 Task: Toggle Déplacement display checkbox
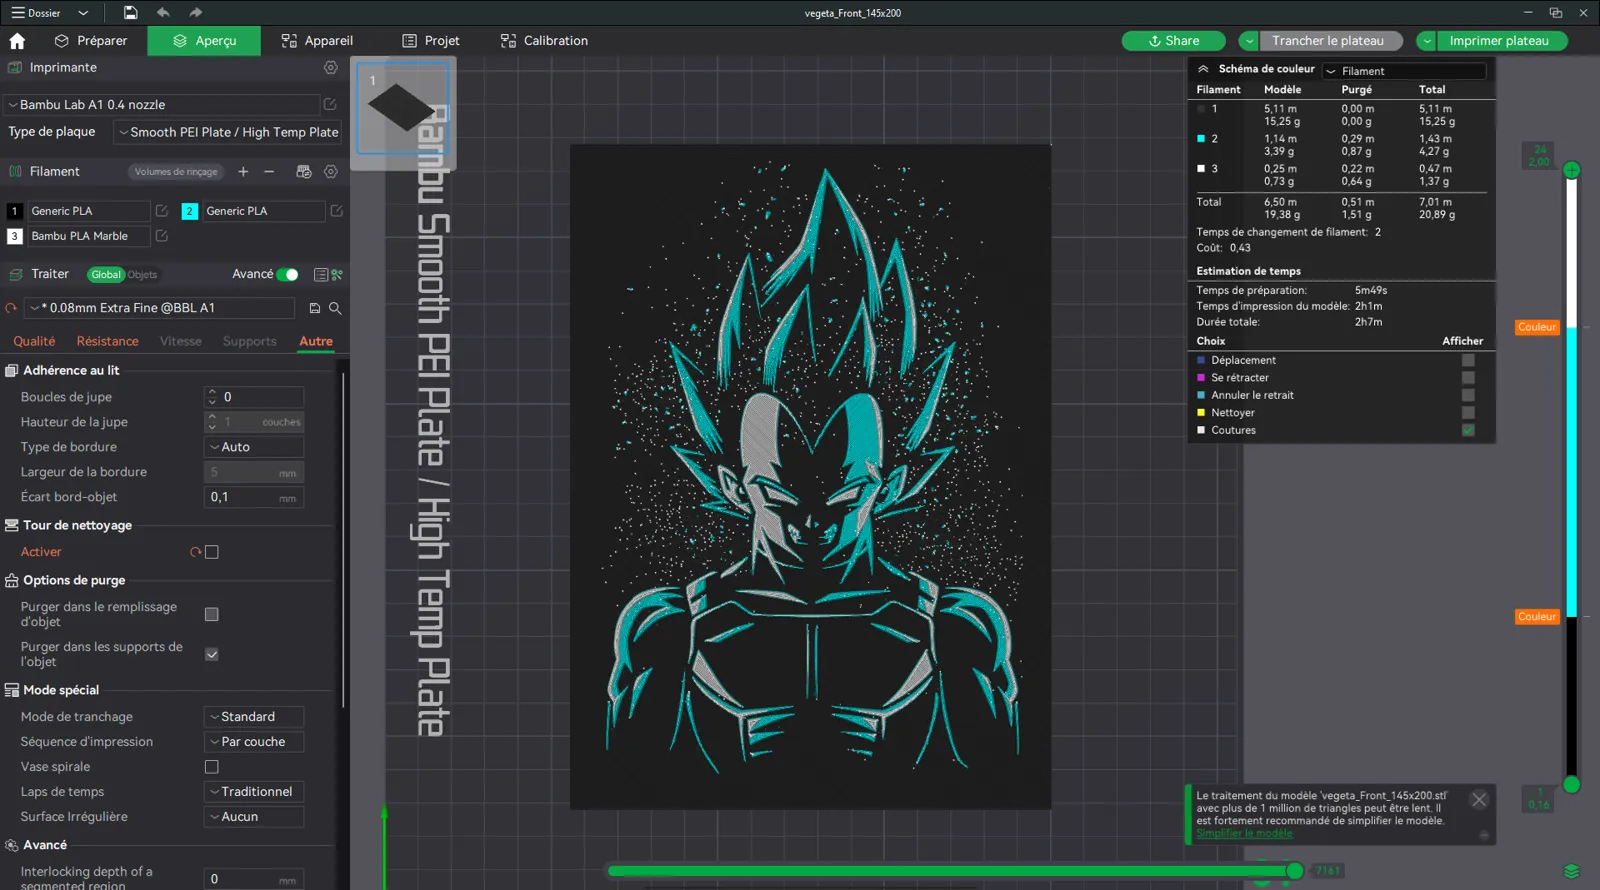point(1468,360)
